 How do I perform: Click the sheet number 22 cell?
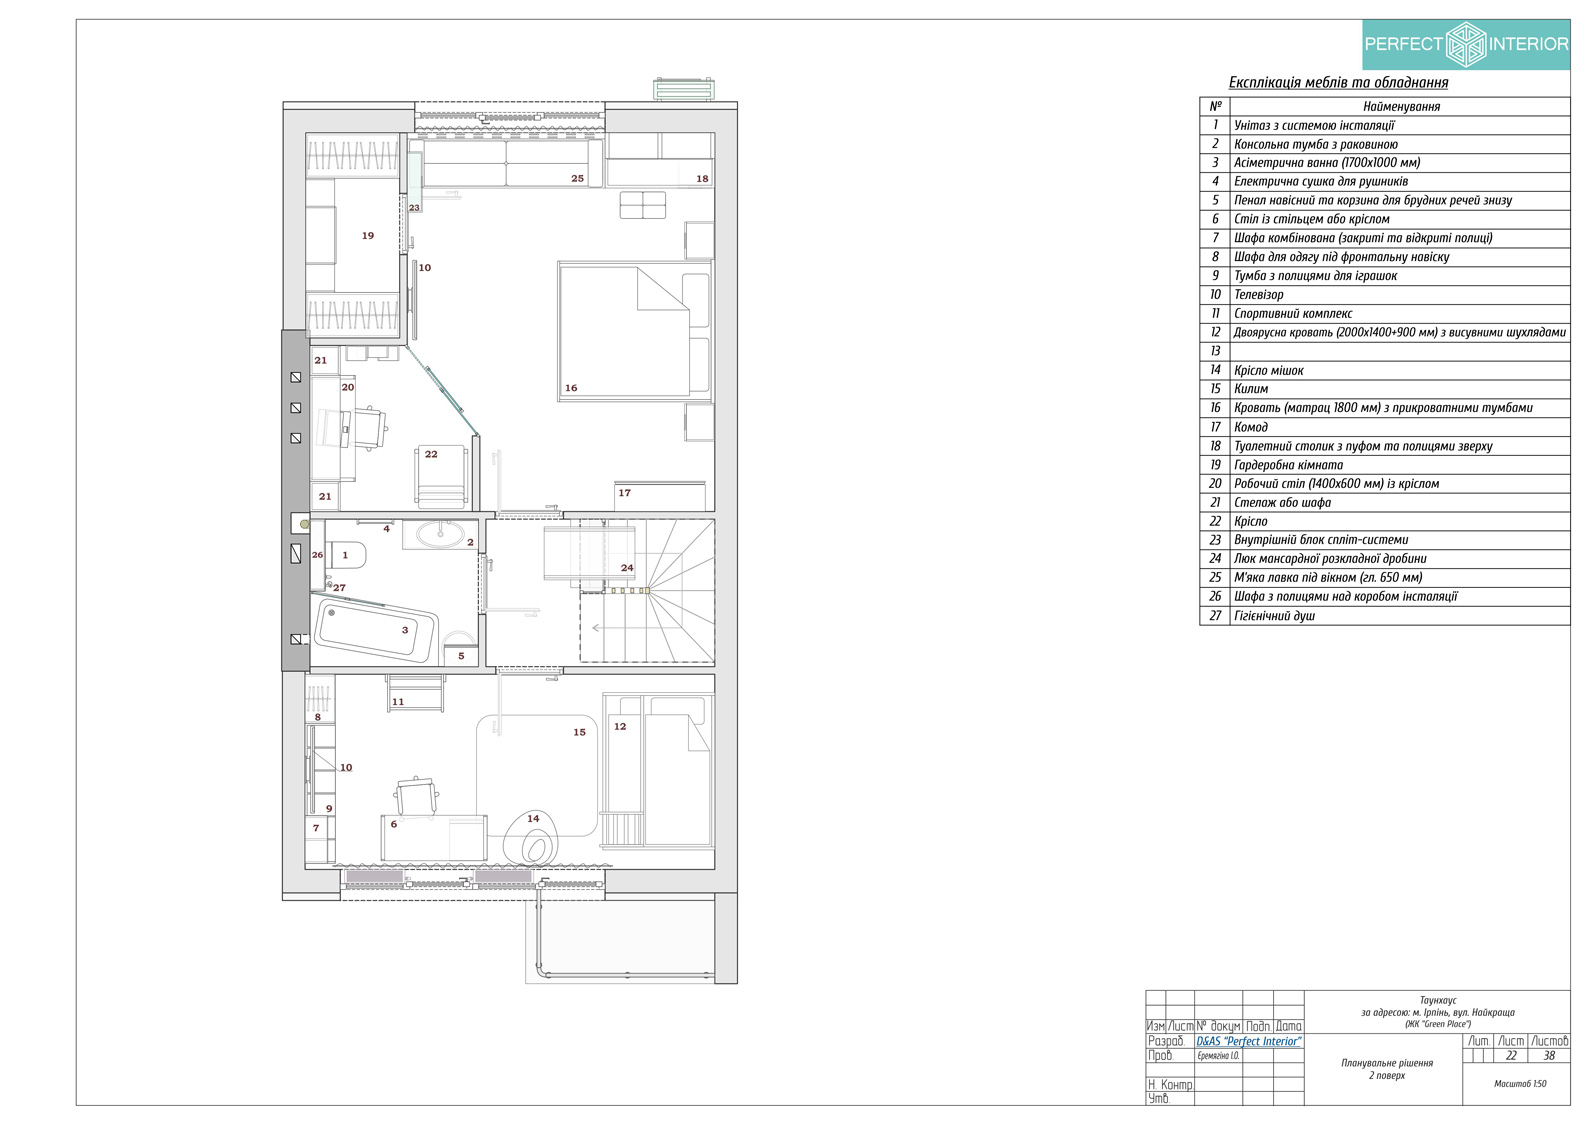coord(1511,1056)
